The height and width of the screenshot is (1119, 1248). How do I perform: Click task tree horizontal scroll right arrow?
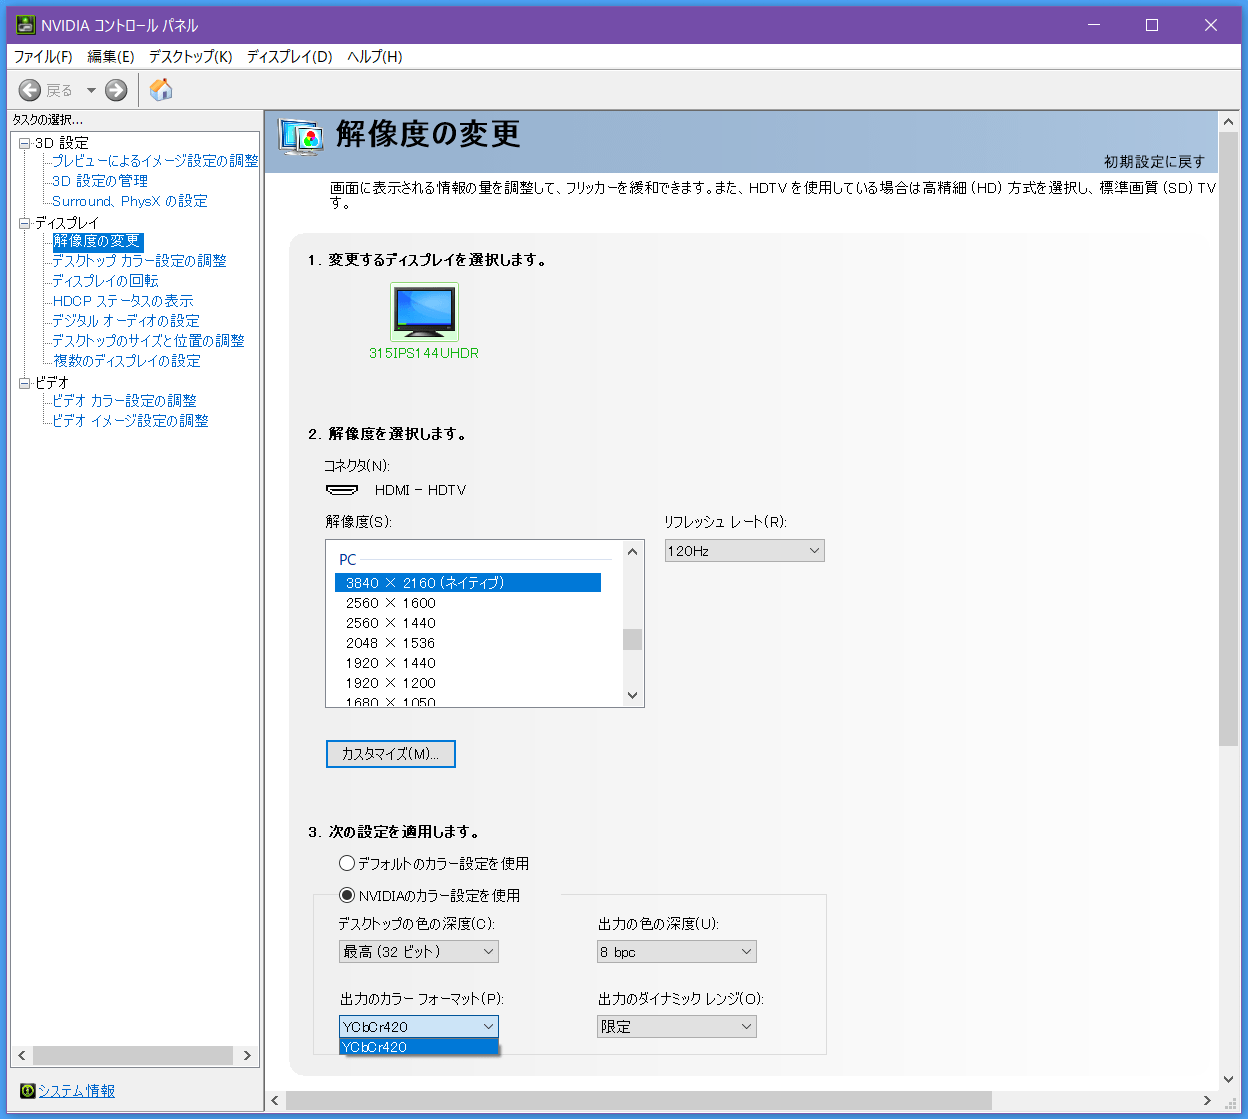click(247, 1056)
